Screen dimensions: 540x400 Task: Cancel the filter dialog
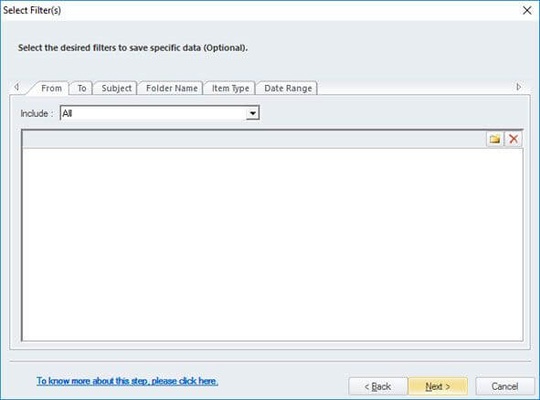(x=505, y=386)
